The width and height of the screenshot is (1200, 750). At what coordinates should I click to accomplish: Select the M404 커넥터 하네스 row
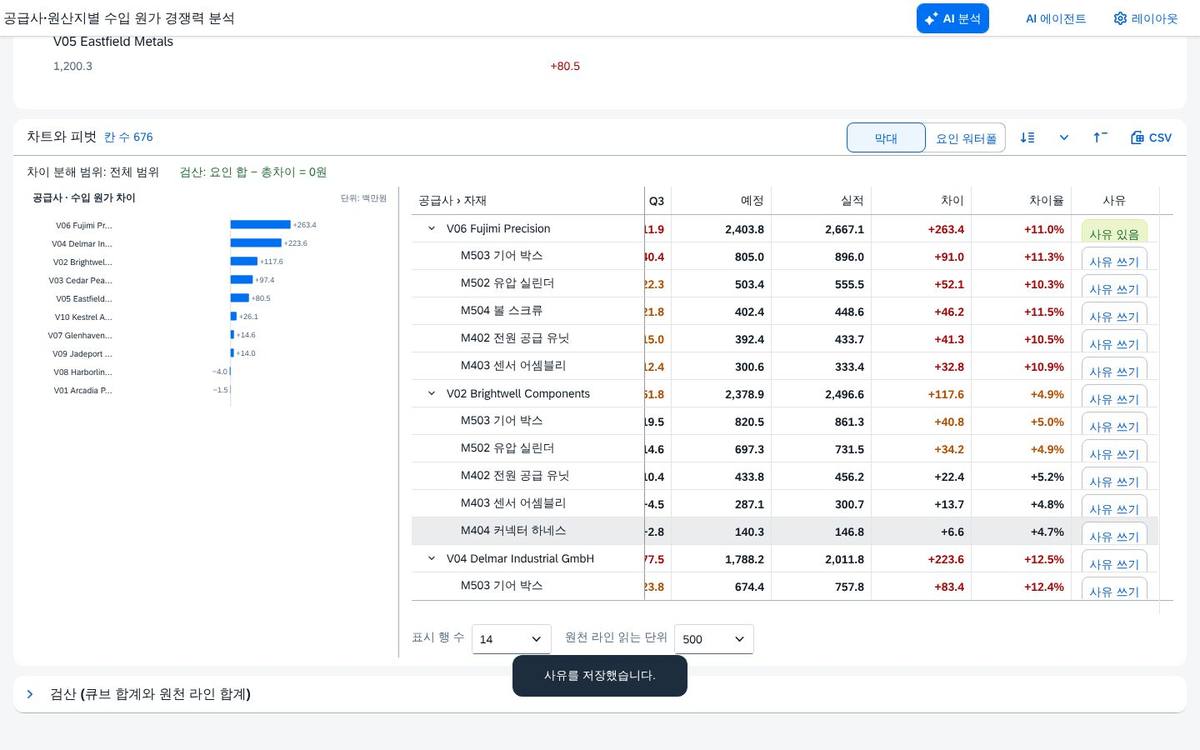point(785,531)
